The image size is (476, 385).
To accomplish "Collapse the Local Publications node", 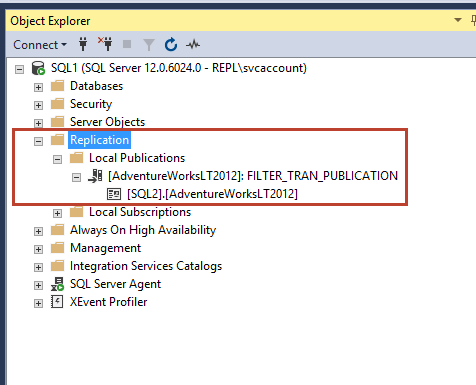I will pyautogui.click(x=57, y=159).
